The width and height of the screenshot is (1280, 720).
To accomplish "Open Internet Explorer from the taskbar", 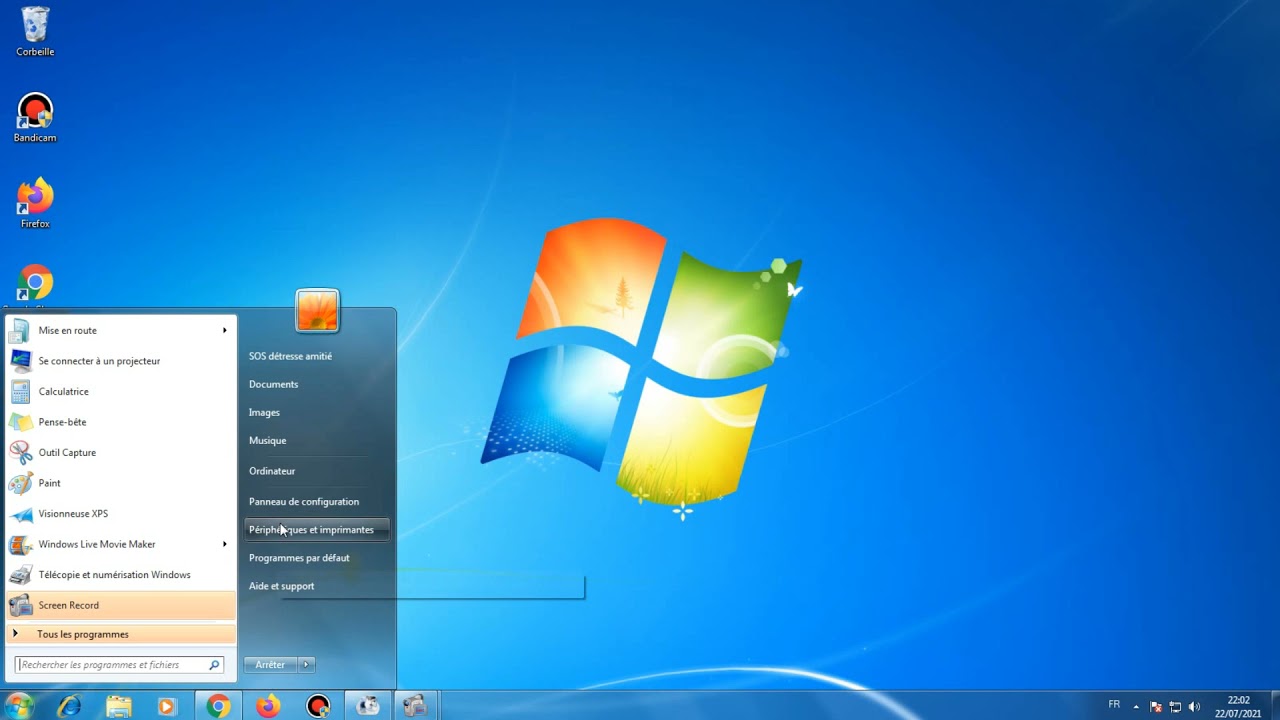I will [69, 706].
